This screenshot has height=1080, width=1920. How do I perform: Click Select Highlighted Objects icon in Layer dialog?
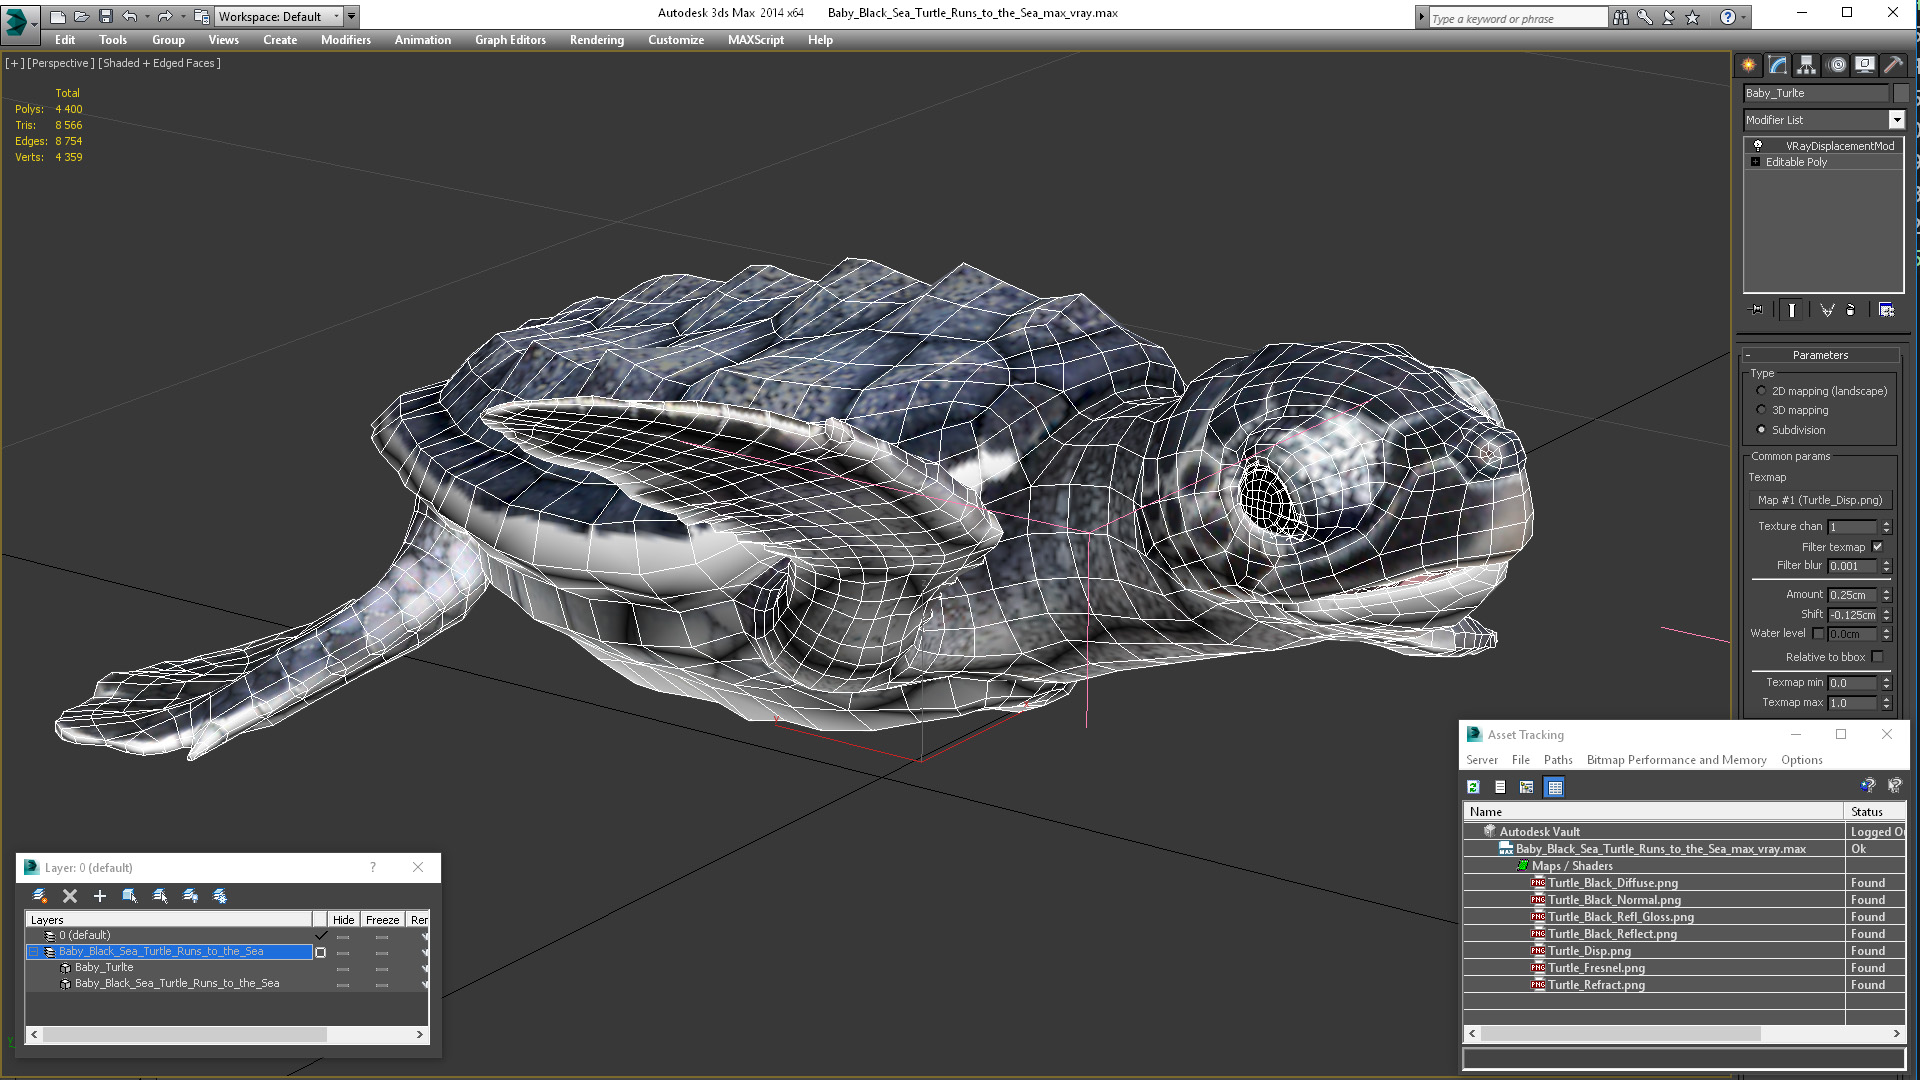pyautogui.click(x=130, y=896)
